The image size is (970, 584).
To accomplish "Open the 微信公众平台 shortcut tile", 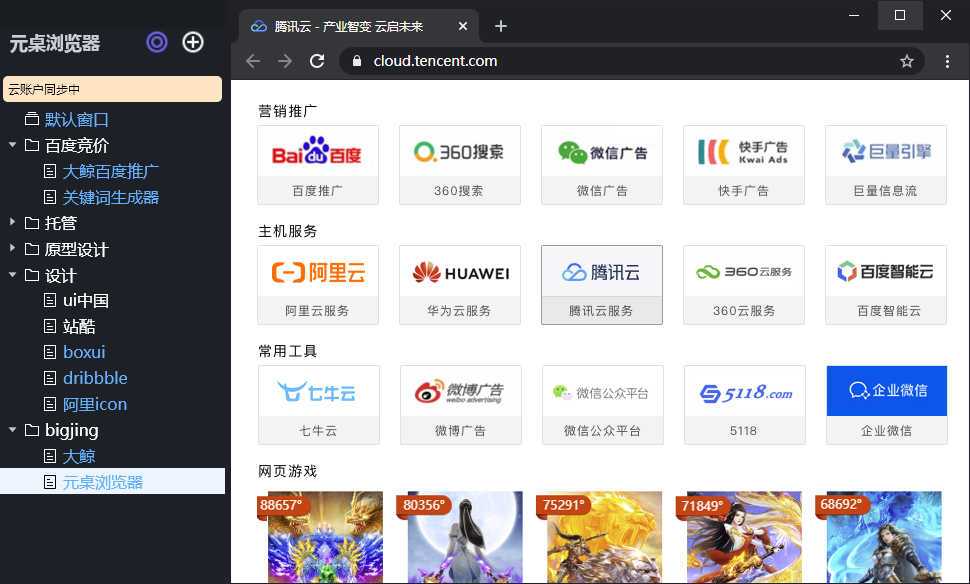I will (x=603, y=405).
